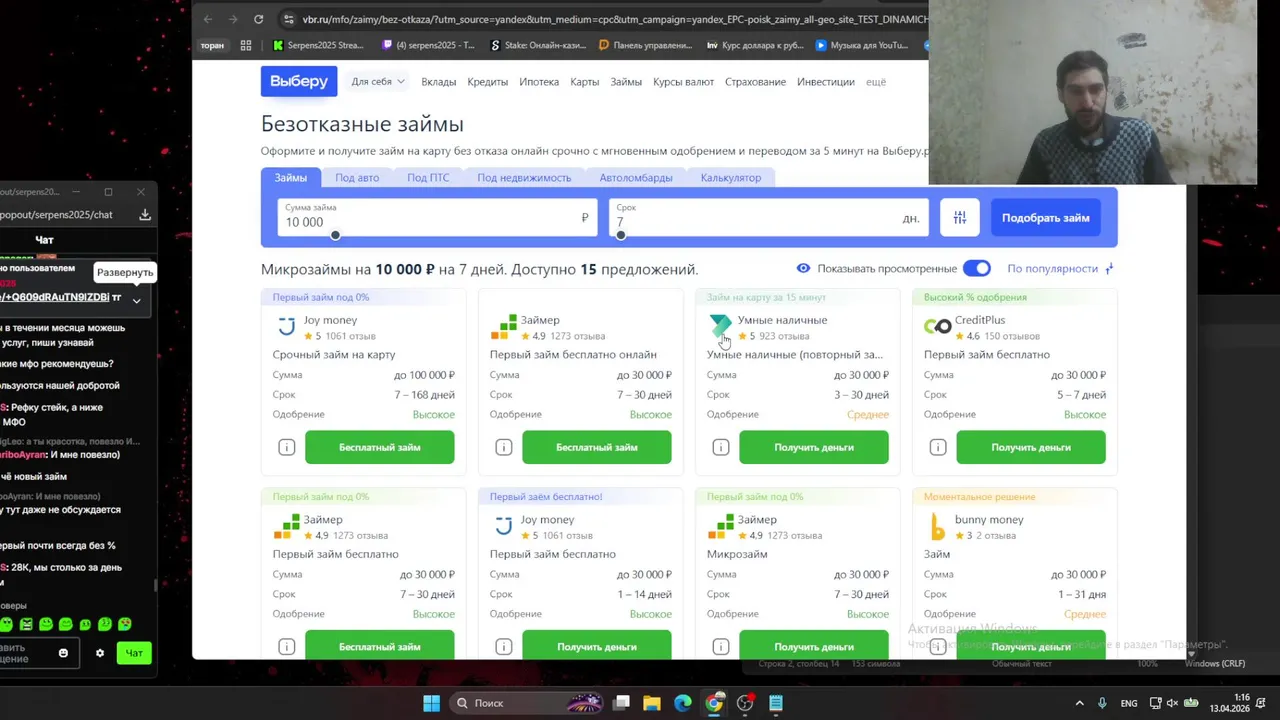Open the Serpens2025 Stream Kick bookmark

coord(318,45)
